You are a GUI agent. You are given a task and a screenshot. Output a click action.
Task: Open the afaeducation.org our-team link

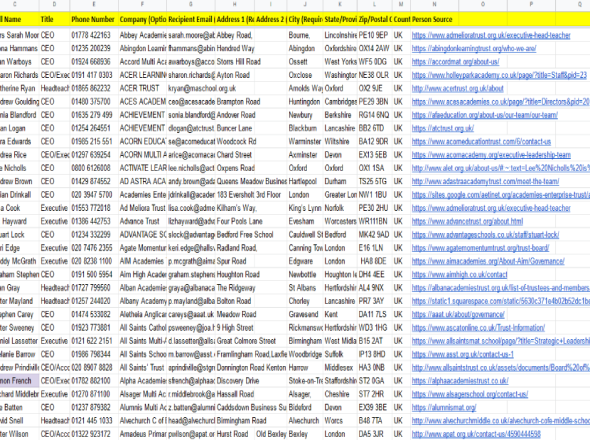485,115
